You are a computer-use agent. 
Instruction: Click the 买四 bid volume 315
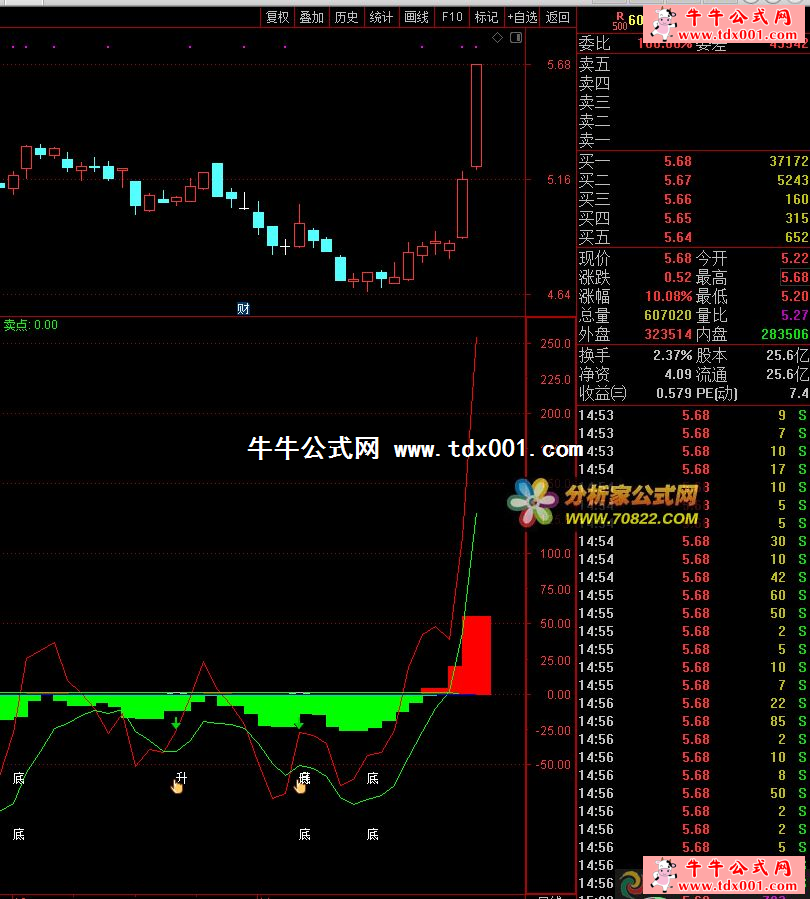click(797, 218)
